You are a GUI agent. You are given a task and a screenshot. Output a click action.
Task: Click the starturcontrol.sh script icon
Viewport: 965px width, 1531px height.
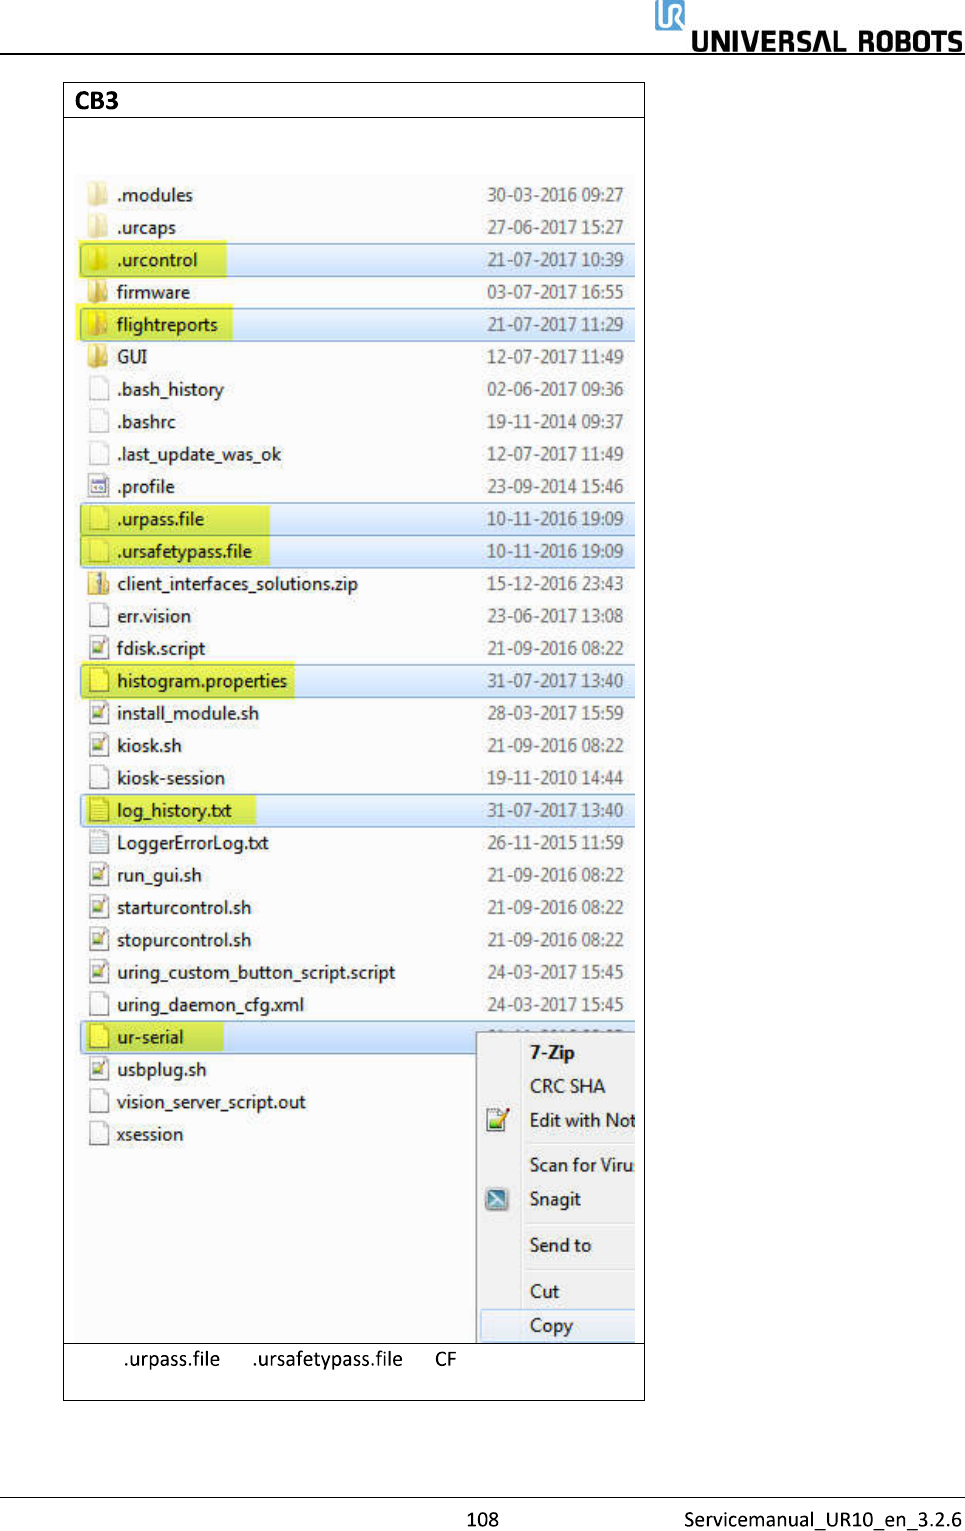click(98, 907)
